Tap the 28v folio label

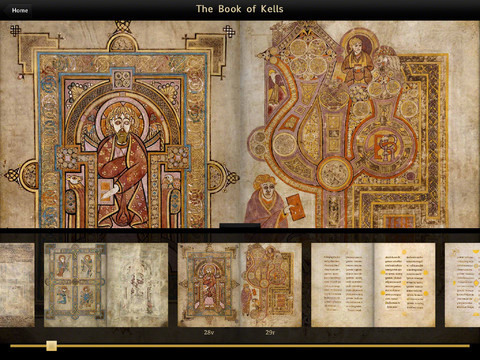(209, 332)
